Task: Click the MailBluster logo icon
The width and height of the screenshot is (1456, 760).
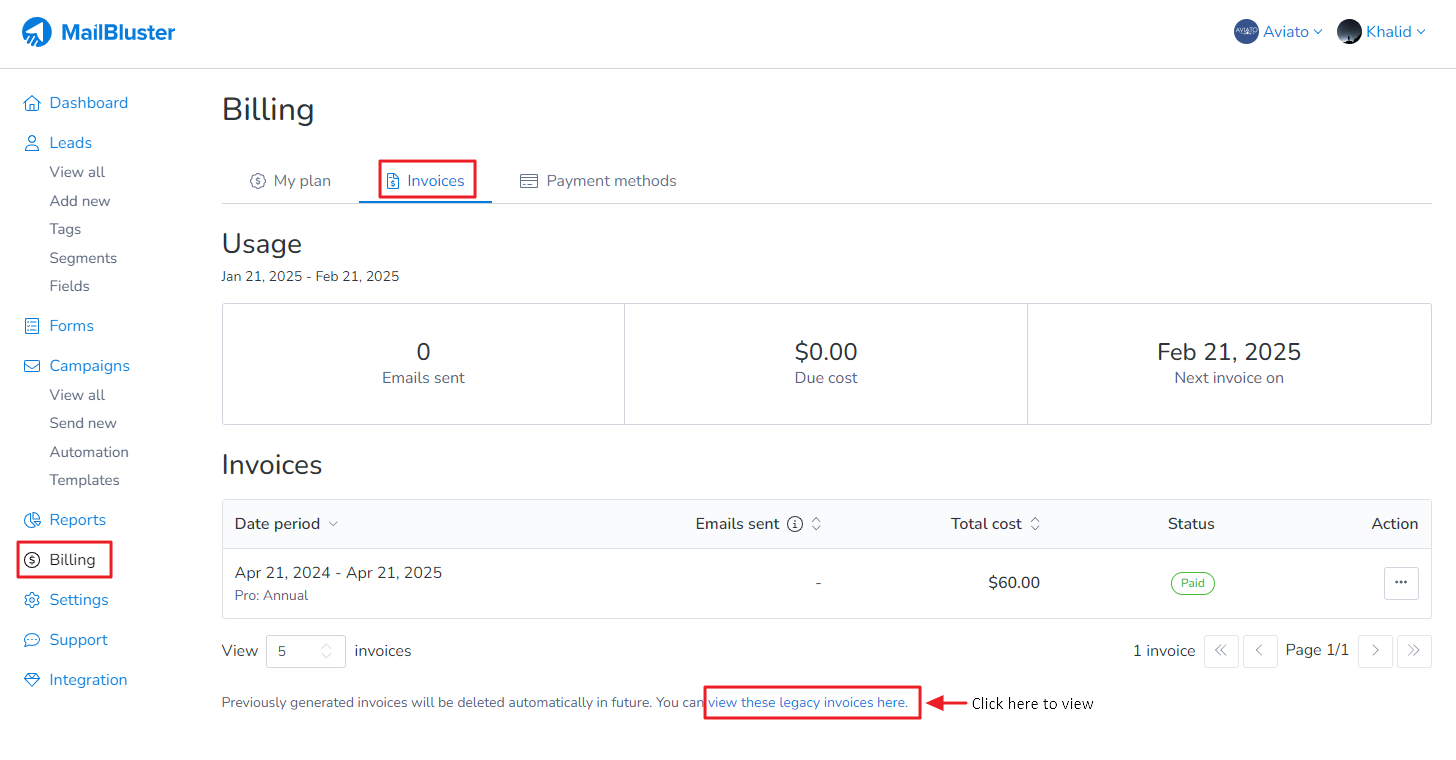Action: tap(37, 32)
